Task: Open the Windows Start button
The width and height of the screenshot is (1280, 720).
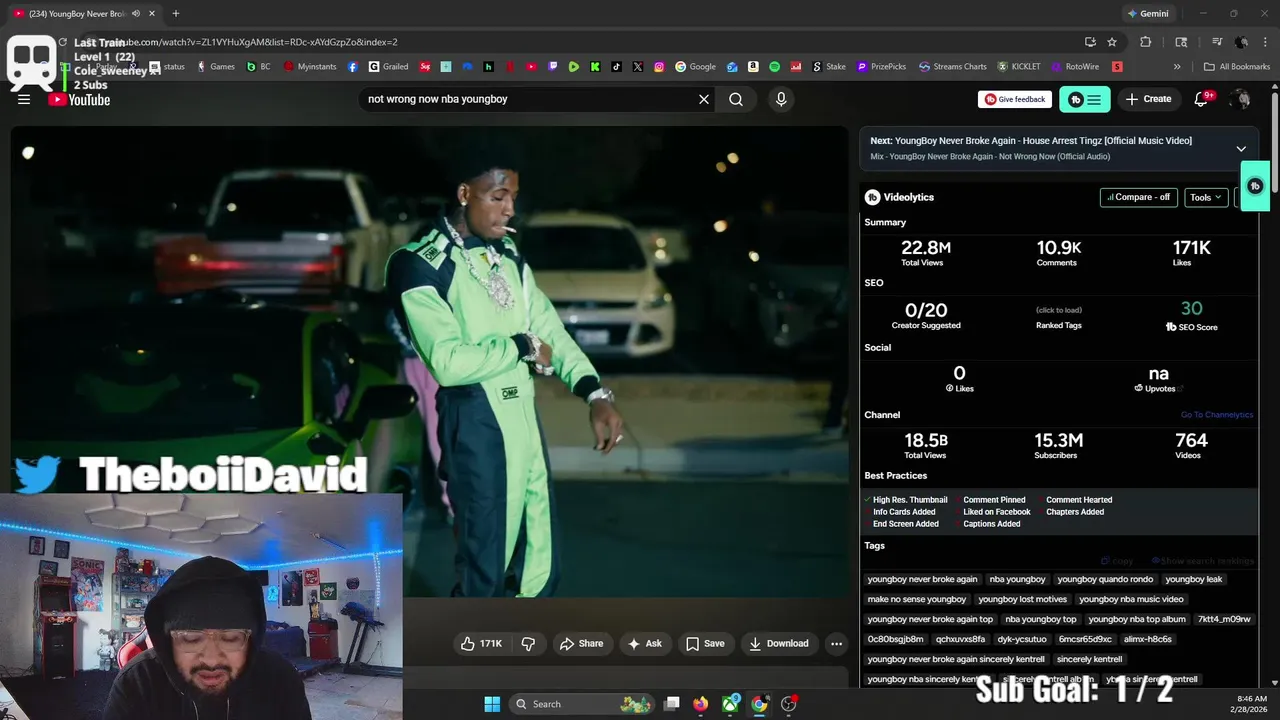Action: pos(492,704)
